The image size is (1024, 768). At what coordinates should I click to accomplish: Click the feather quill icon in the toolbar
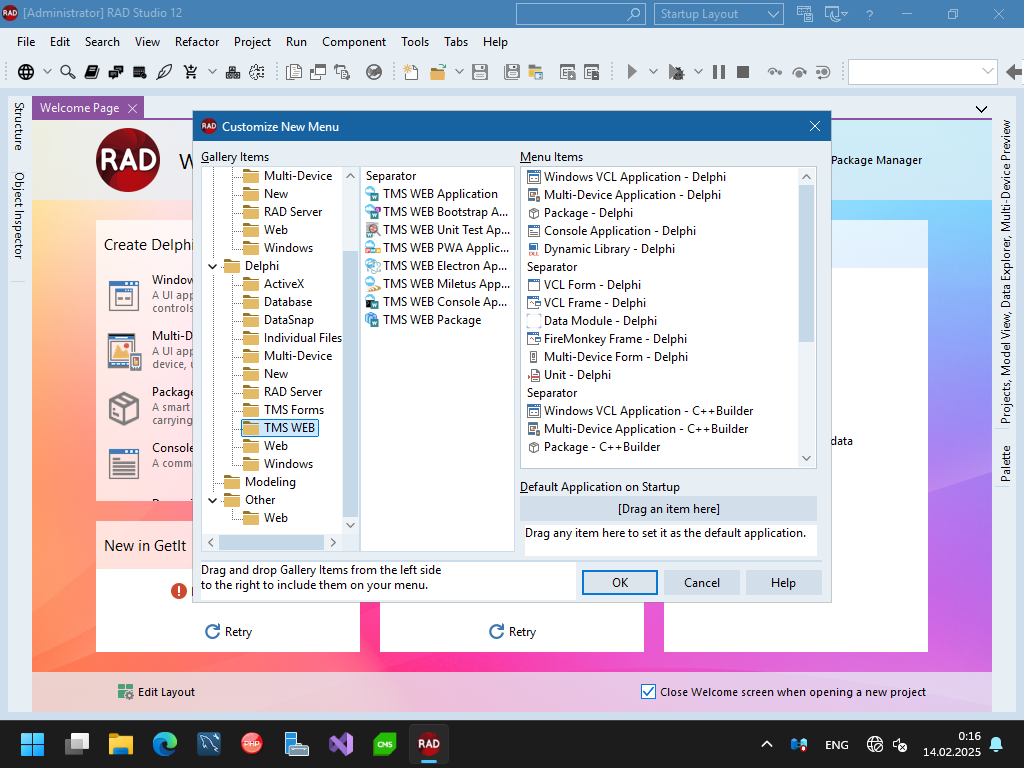(x=165, y=72)
